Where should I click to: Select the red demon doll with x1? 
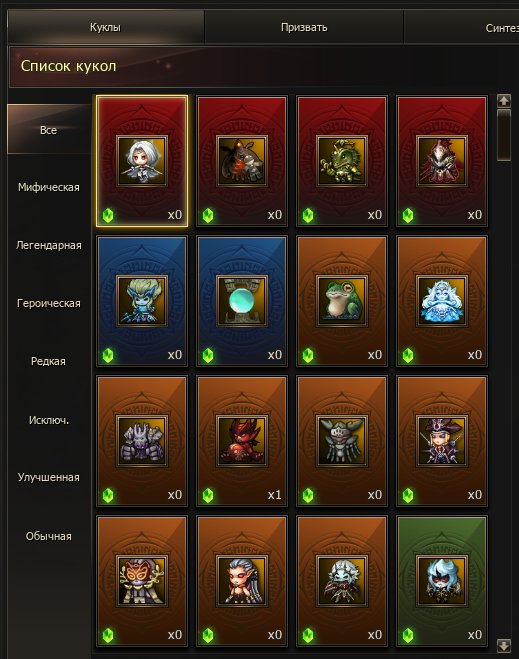pyautogui.click(x=242, y=441)
